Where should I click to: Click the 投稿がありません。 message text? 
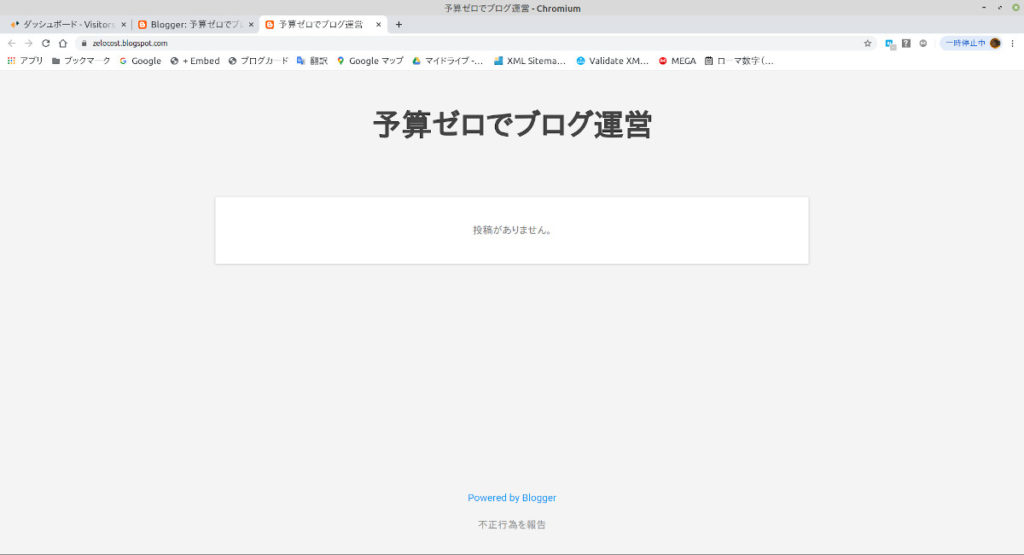click(x=512, y=230)
